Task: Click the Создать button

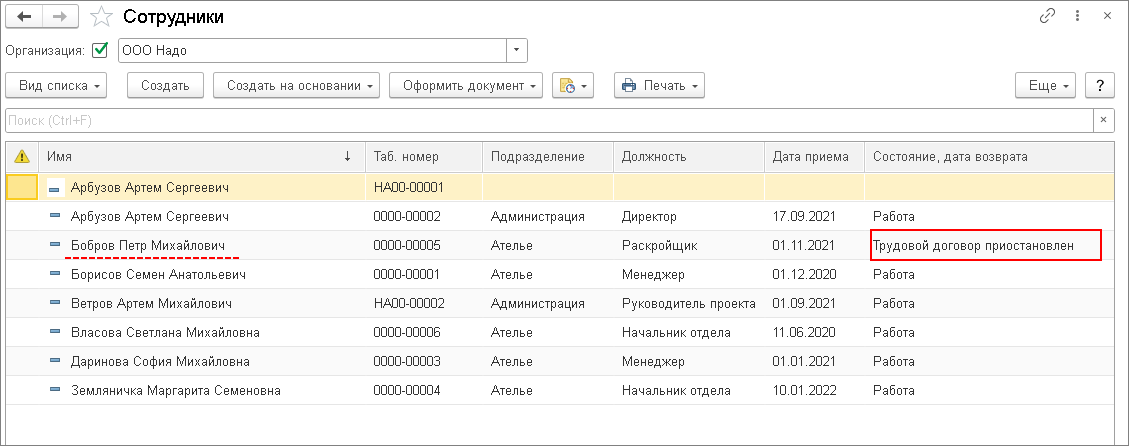Action: pyautogui.click(x=165, y=86)
